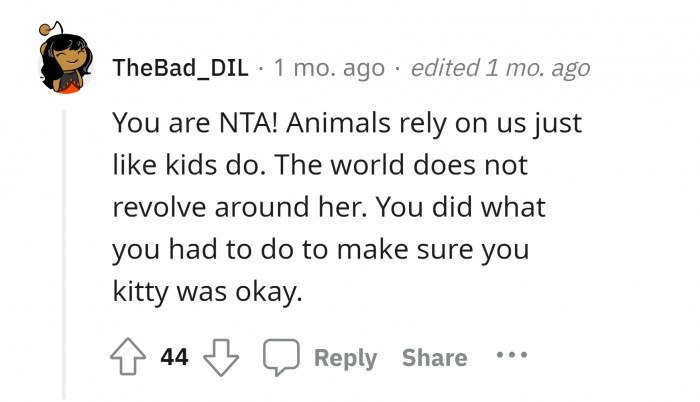Click the "edited 1 mo. ago" label

pyautogui.click(x=500, y=68)
